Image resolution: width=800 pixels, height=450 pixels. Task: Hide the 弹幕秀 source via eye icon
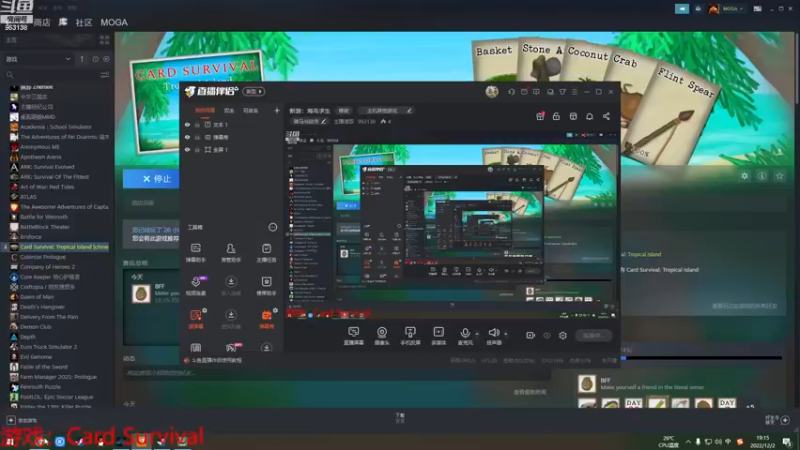click(187, 137)
